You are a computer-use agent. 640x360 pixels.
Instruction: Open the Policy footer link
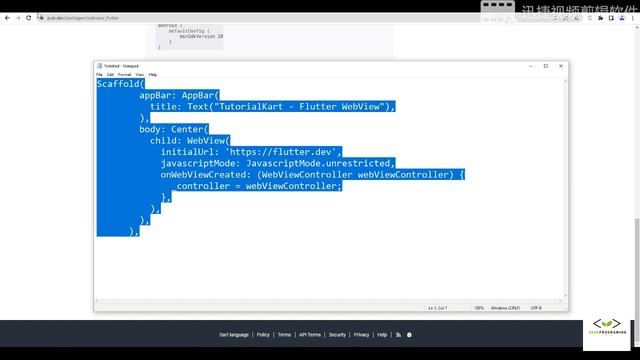click(263, 335)
